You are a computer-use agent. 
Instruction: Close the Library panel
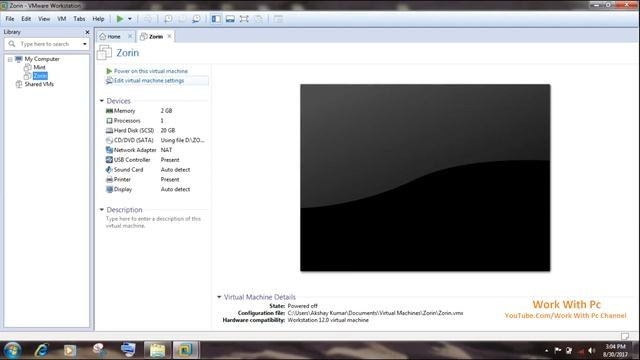click(x=87, y=32)
